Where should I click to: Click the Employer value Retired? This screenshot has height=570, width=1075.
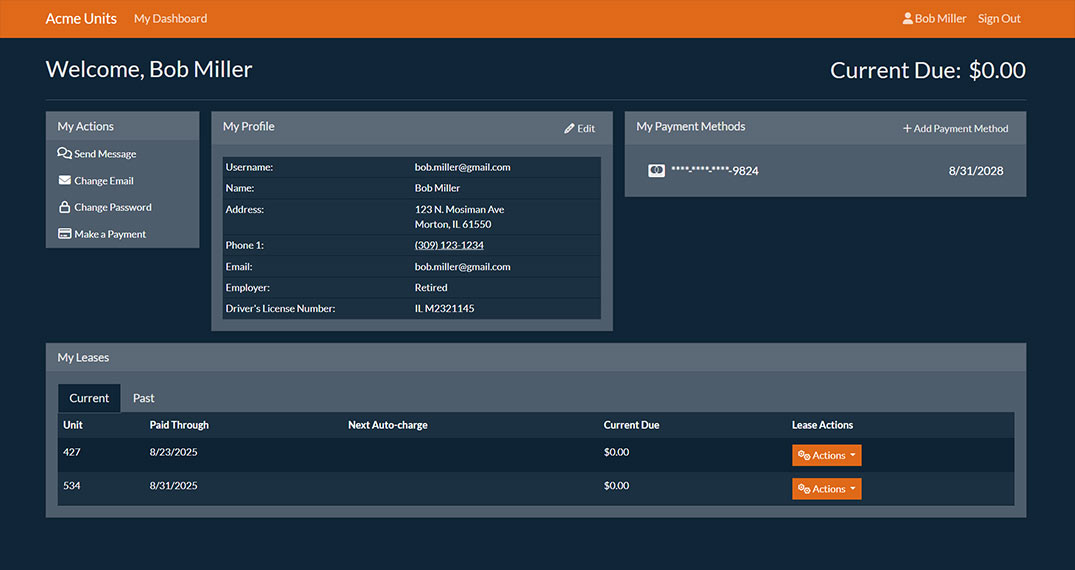(x=431, y=287)
